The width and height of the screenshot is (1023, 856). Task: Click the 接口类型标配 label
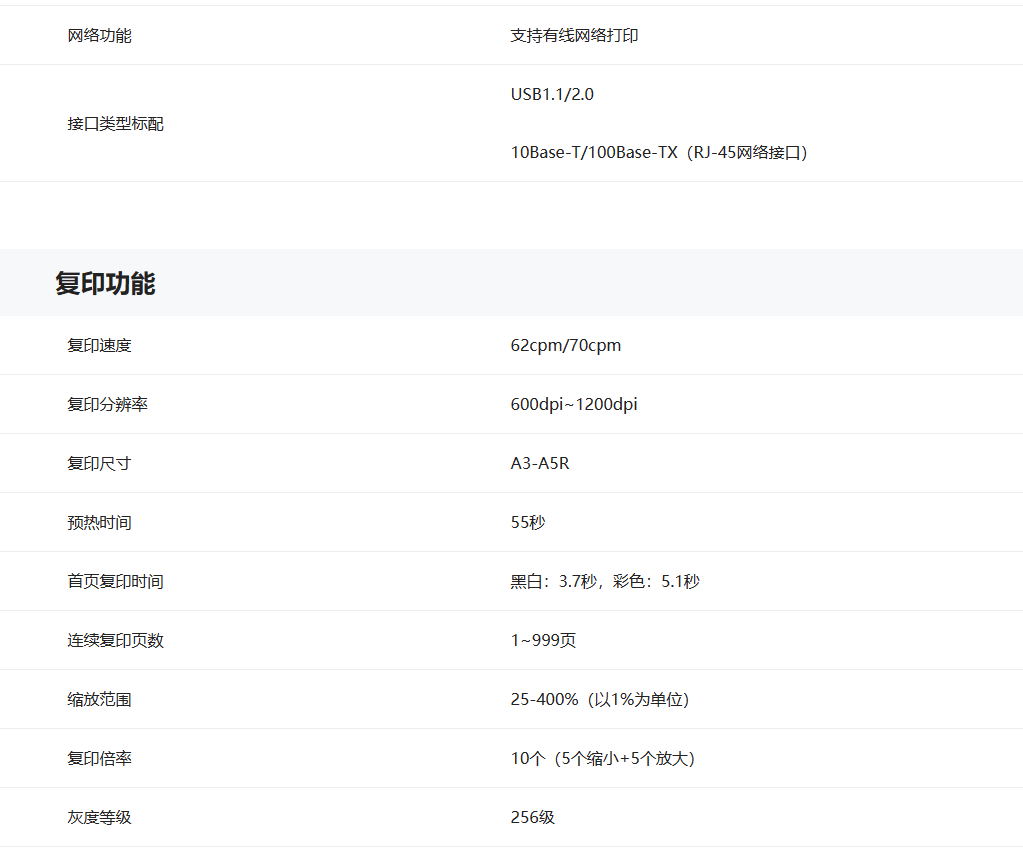click(115, 124)
